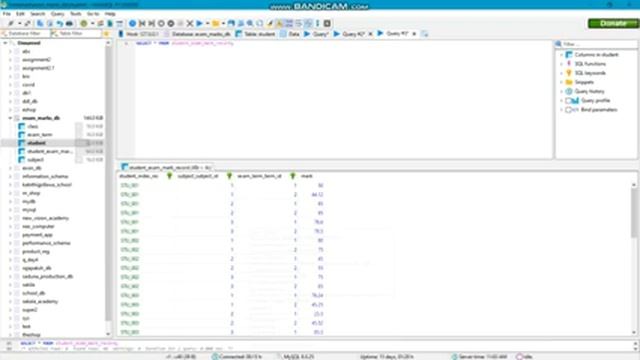Screen dimensions: 640x360
Task: Click the X cancel editing toolbar icon
Action: [x=190, y=24]
